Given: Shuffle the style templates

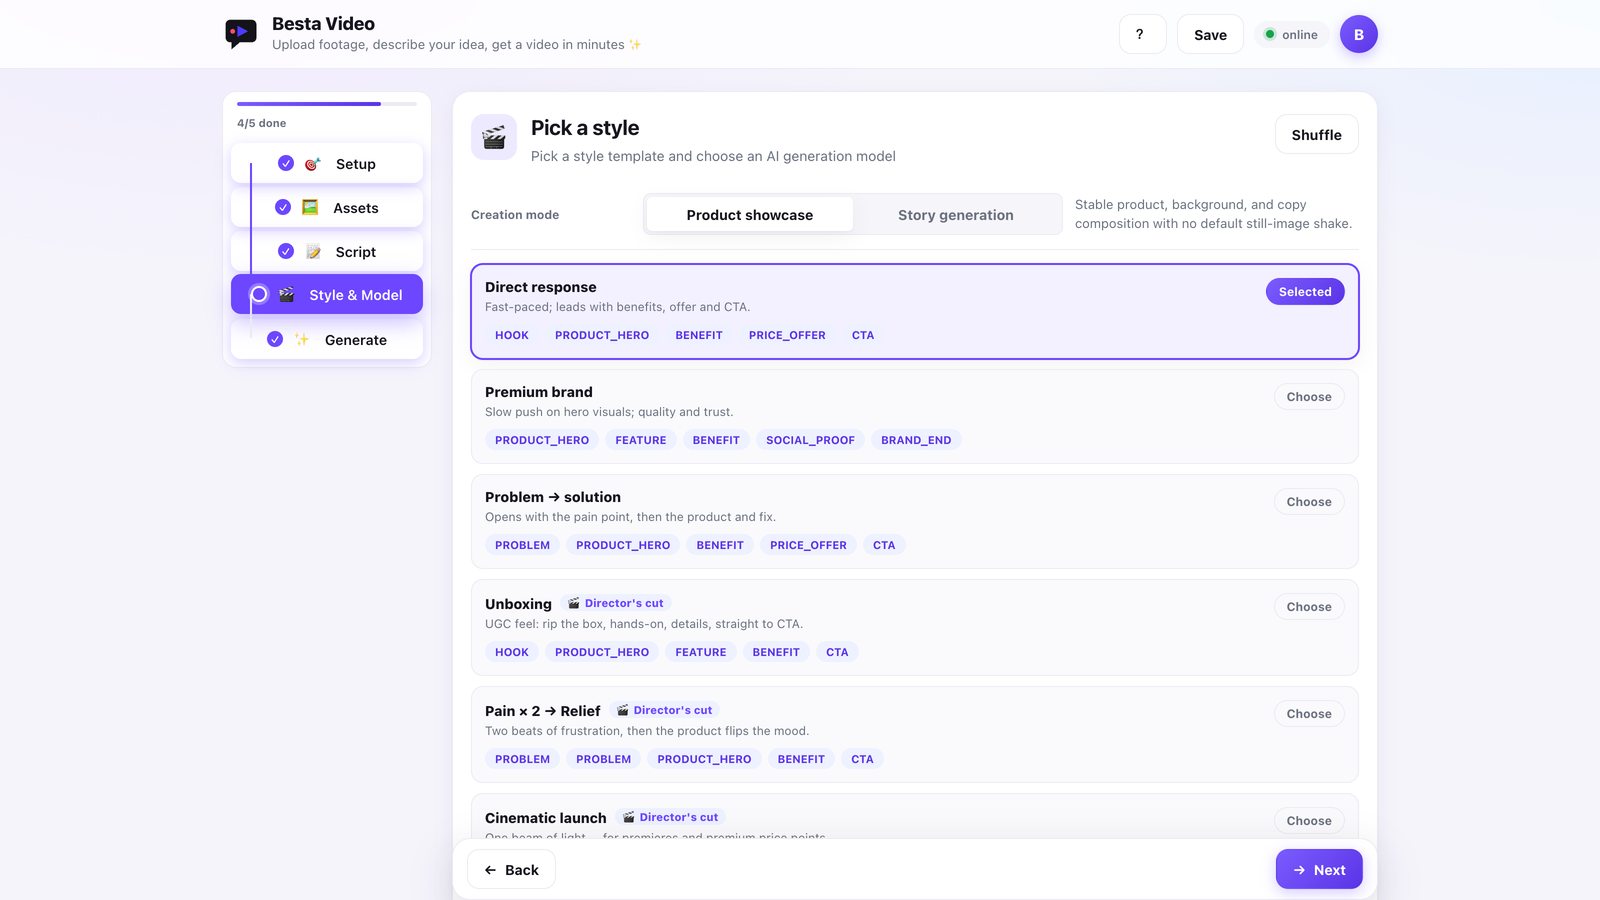Looking at the screenshot, I should coord(1316,135).
